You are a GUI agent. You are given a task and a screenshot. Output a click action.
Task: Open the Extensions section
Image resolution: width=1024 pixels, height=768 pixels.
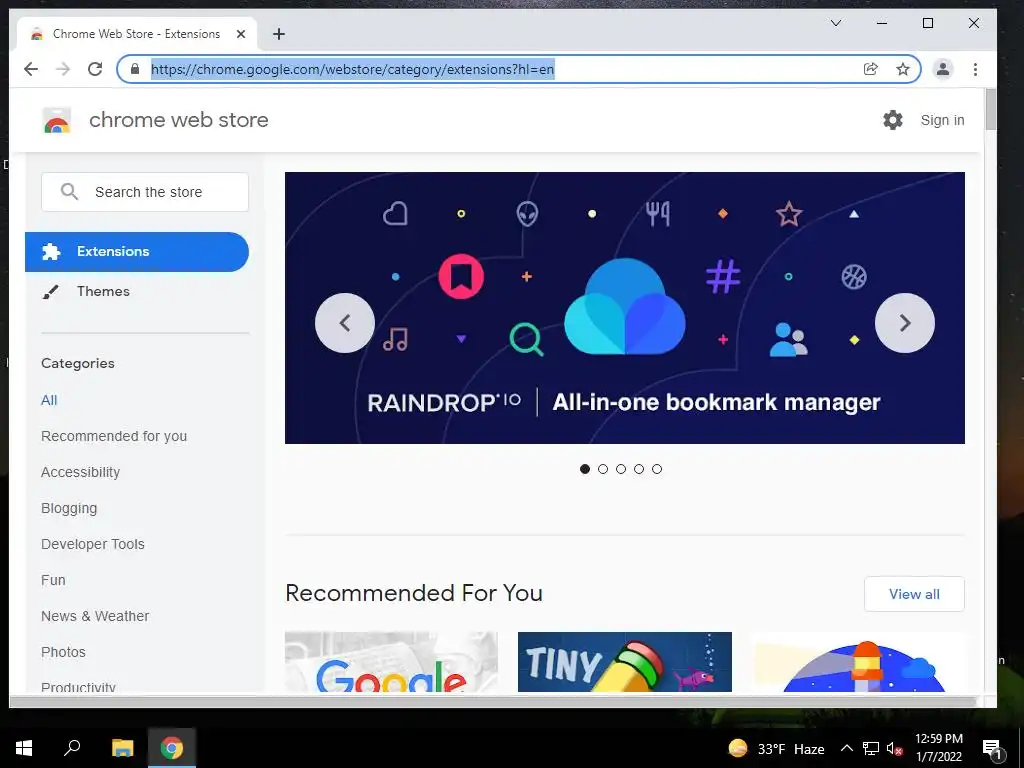[137, 251]
